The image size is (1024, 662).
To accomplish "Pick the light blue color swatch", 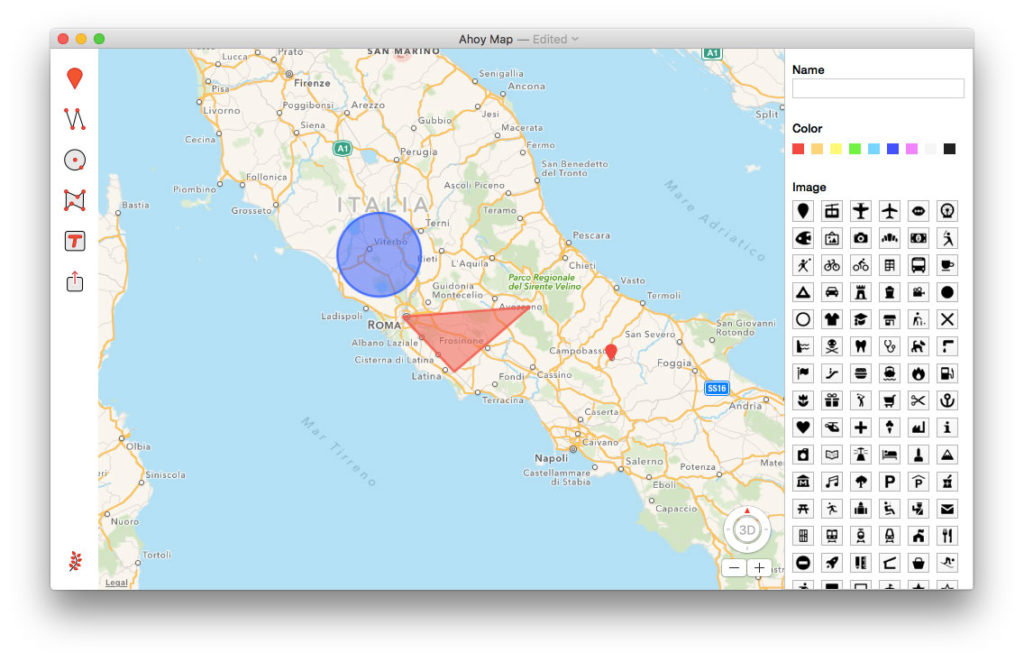I will (x=874, y=149).
